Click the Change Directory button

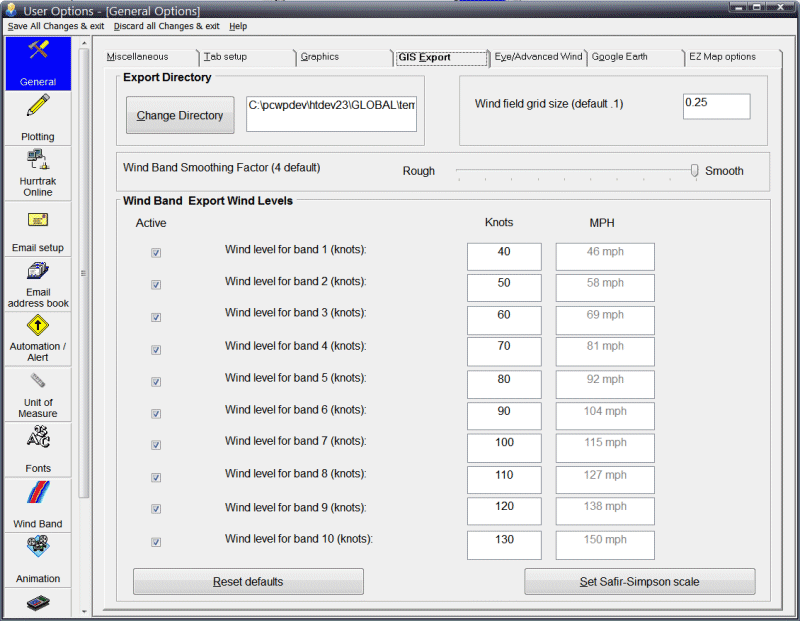click(180, 115)
